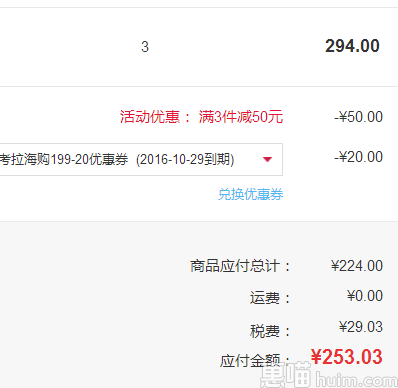Click the red ¥253.03 final amount
Image resolution: width=398 pixels, height=388 pixels.
tap(347, 357)
